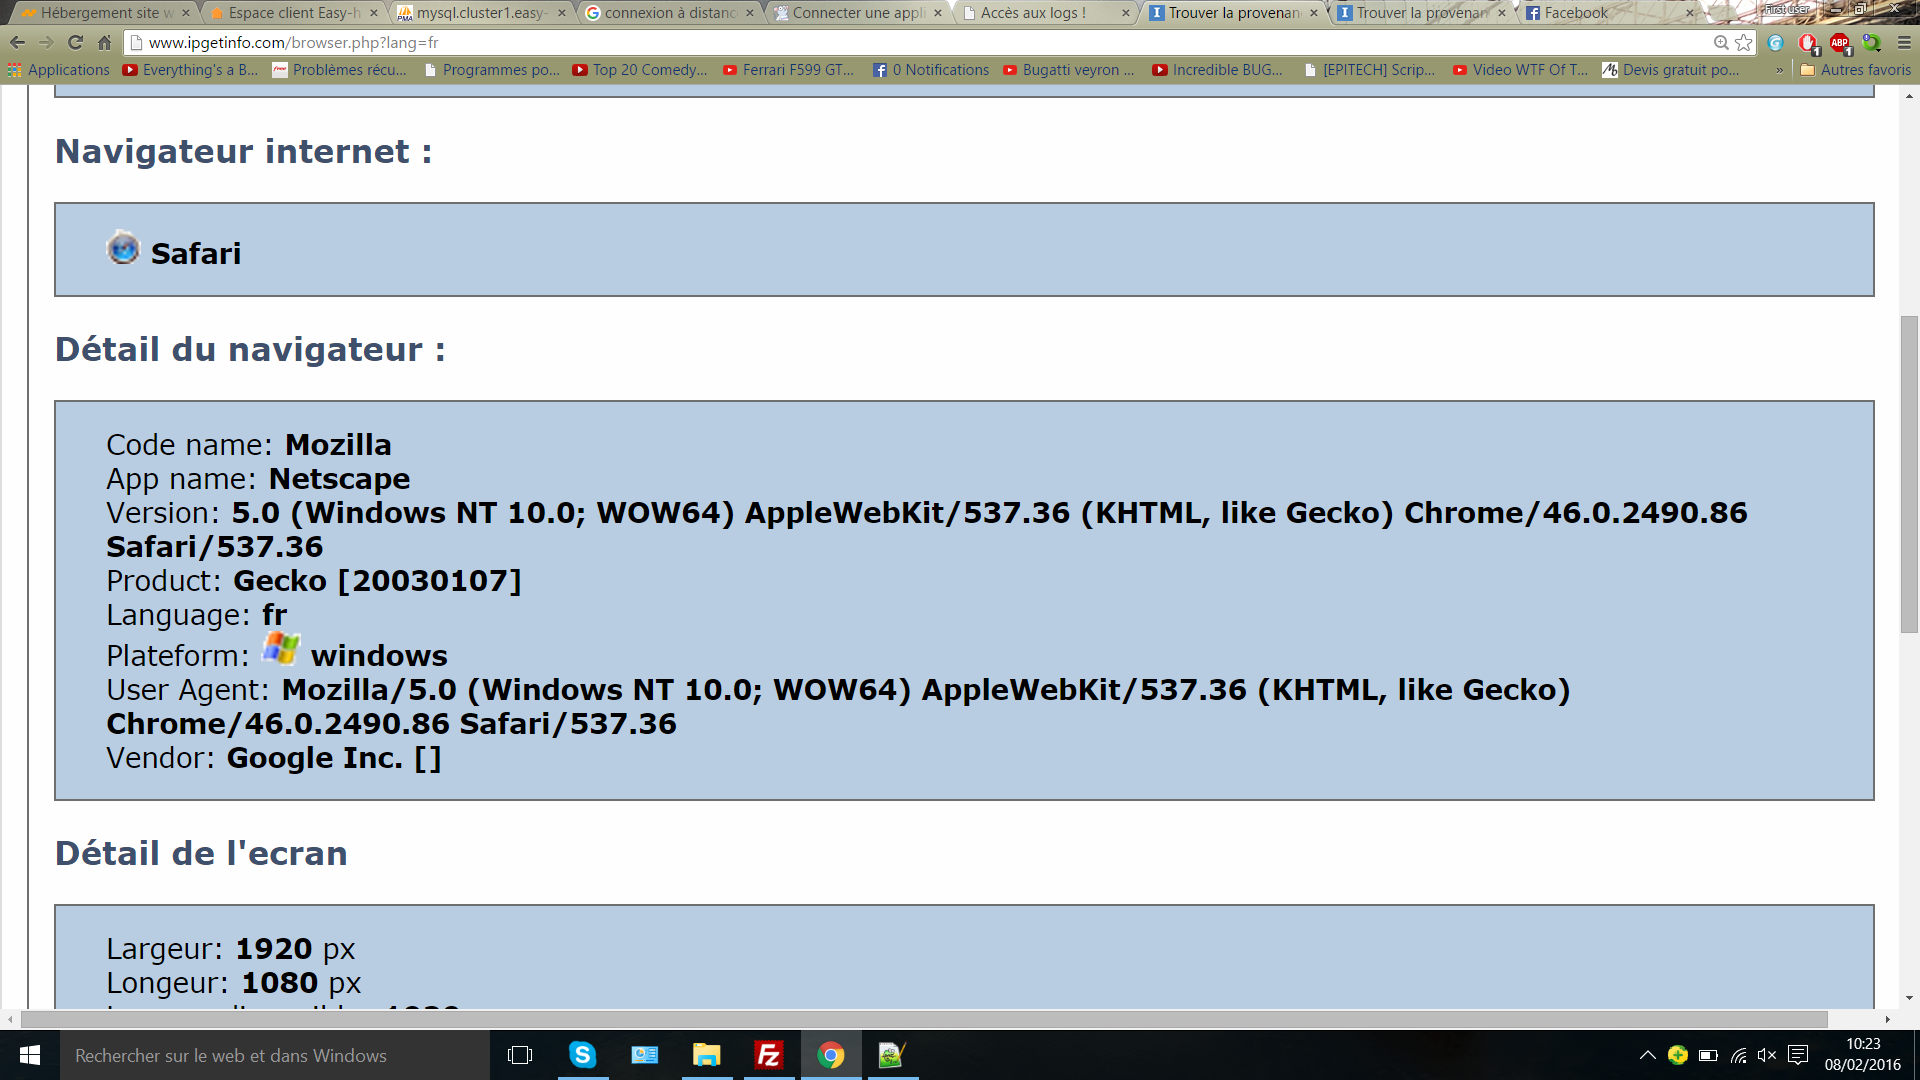Expand the hidden bookmarks overflow chevron
Screen dimensions: 1920x1080
coord(1779,70)
